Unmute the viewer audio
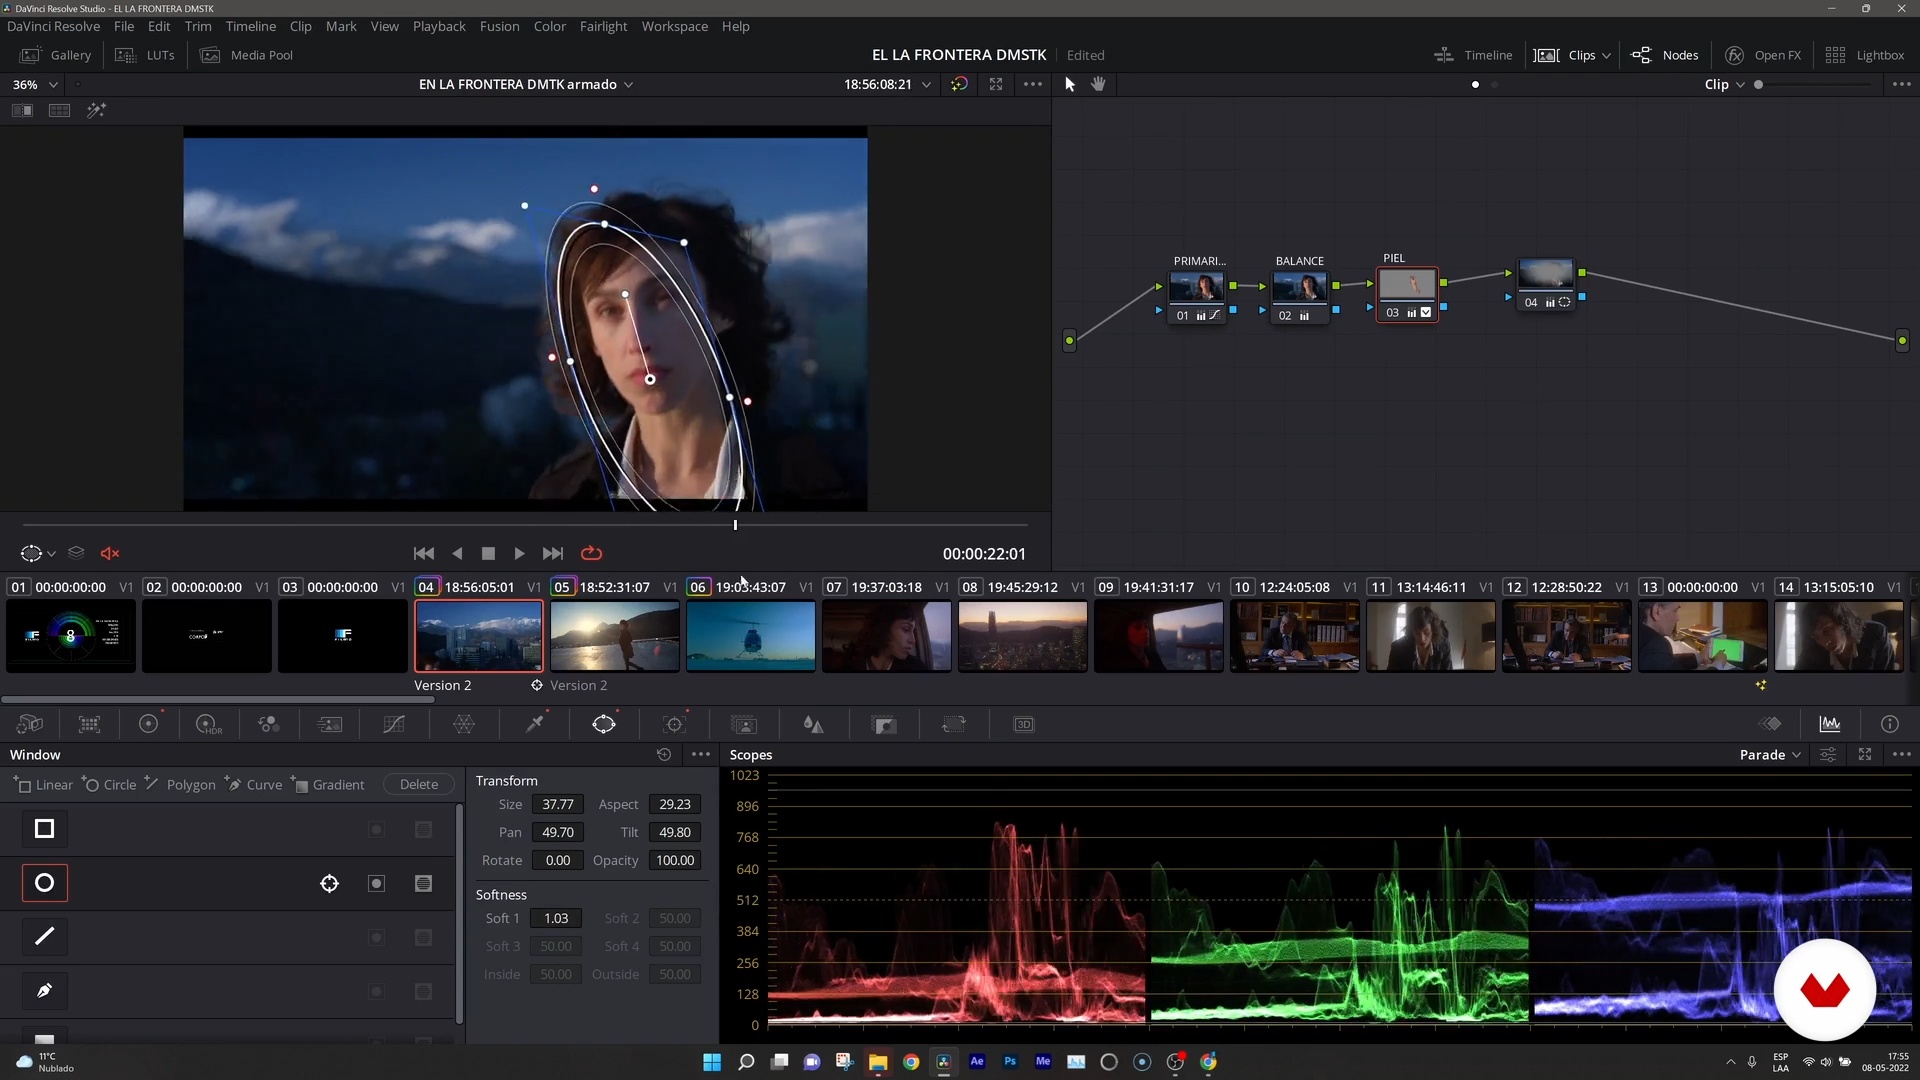This screenshot has width=1920, height=1080. [x=110, y=553]
